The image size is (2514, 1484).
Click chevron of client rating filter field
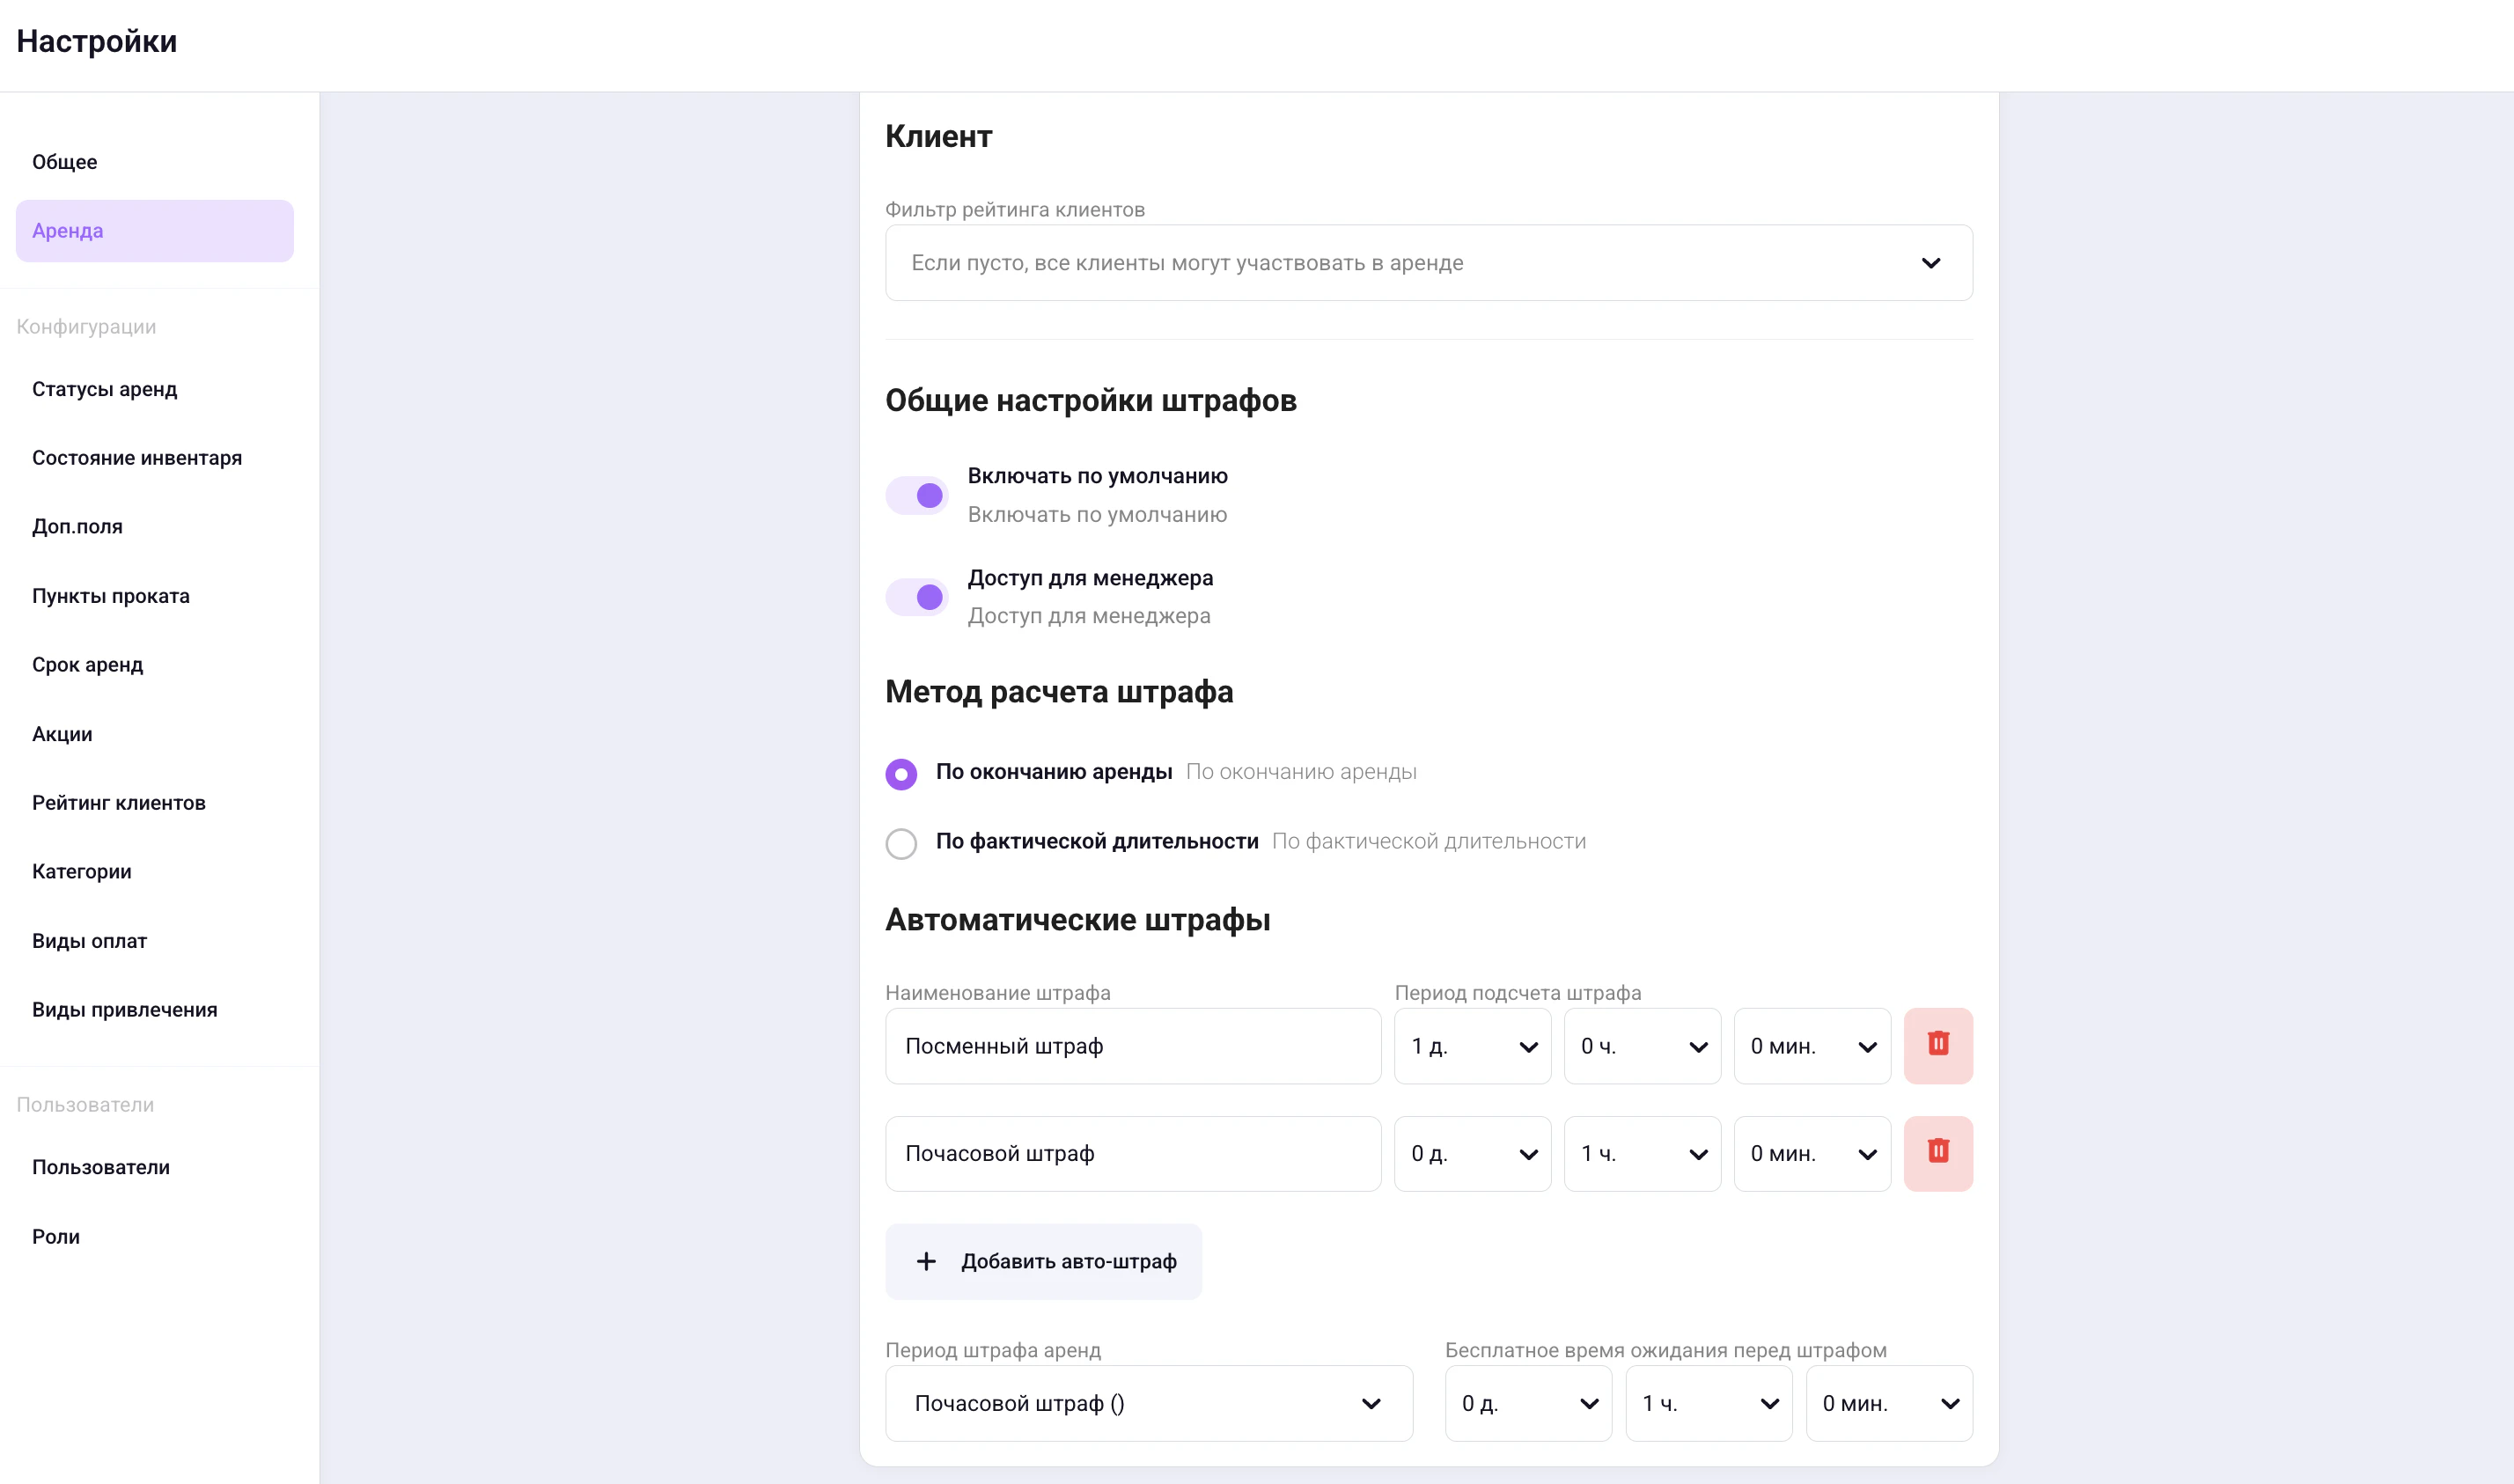pyautogui.click(x=1930, y=263)
